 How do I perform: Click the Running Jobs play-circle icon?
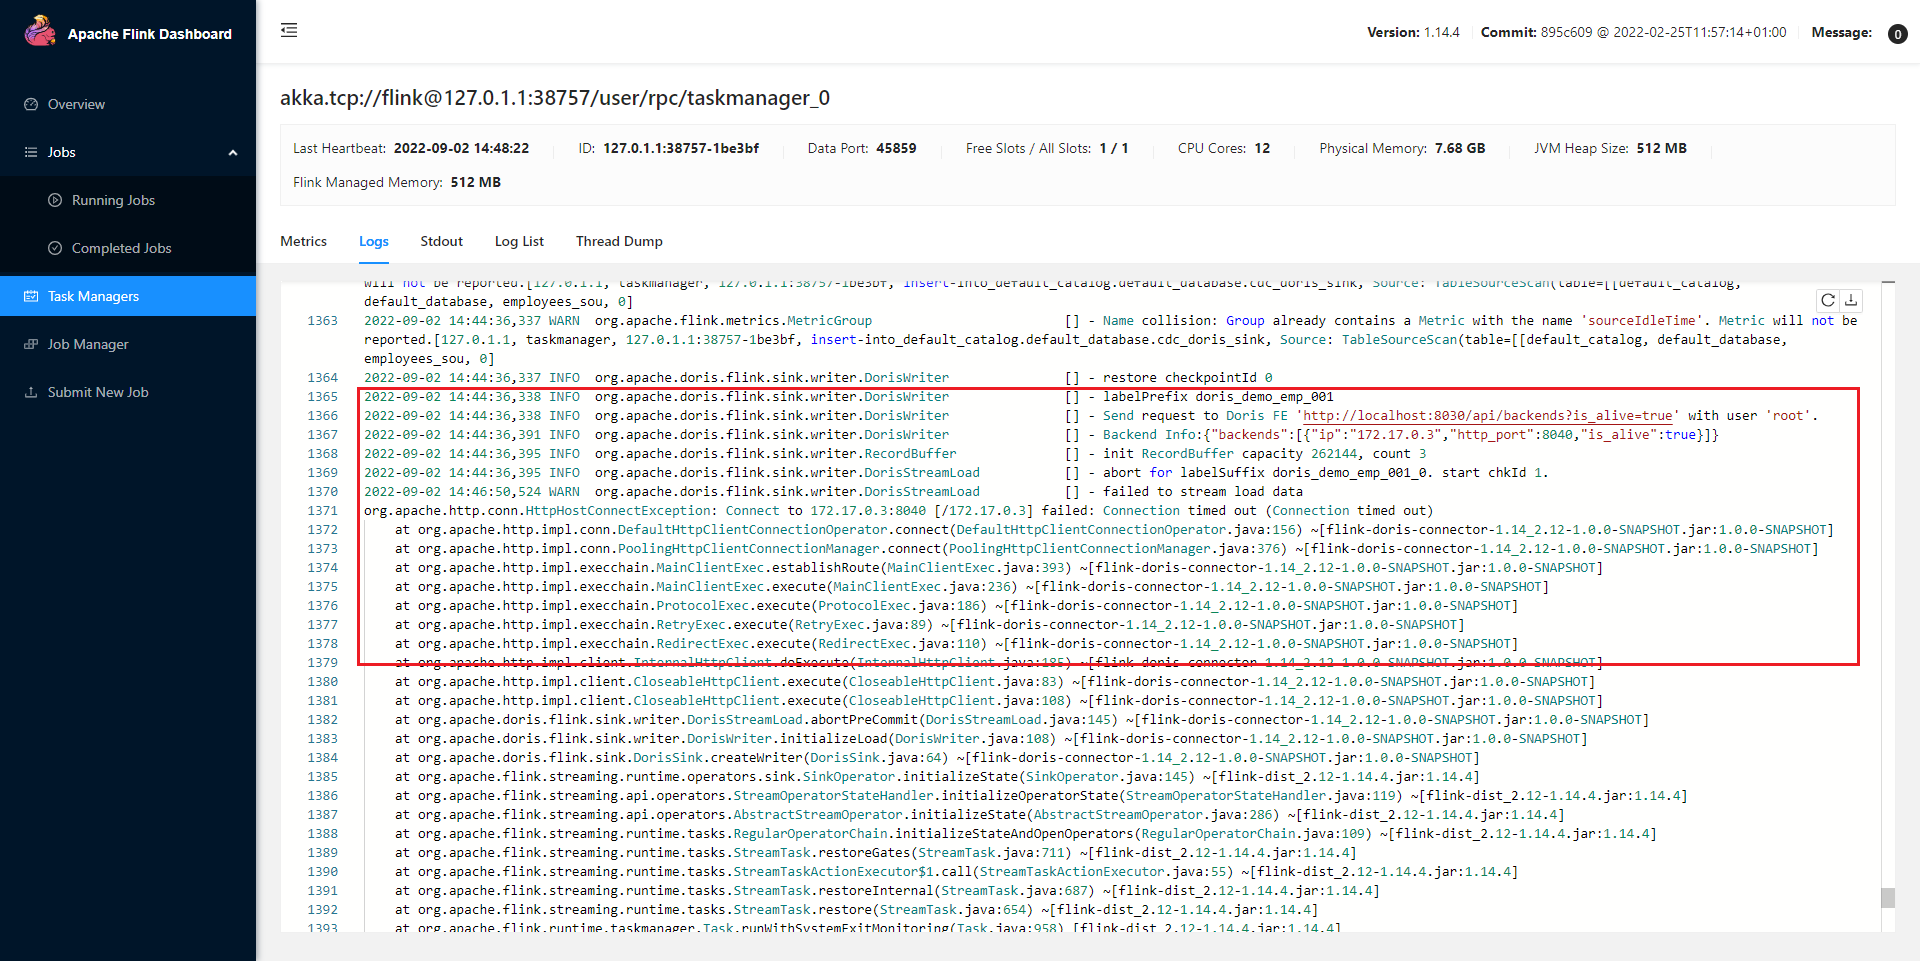point(55,200)
